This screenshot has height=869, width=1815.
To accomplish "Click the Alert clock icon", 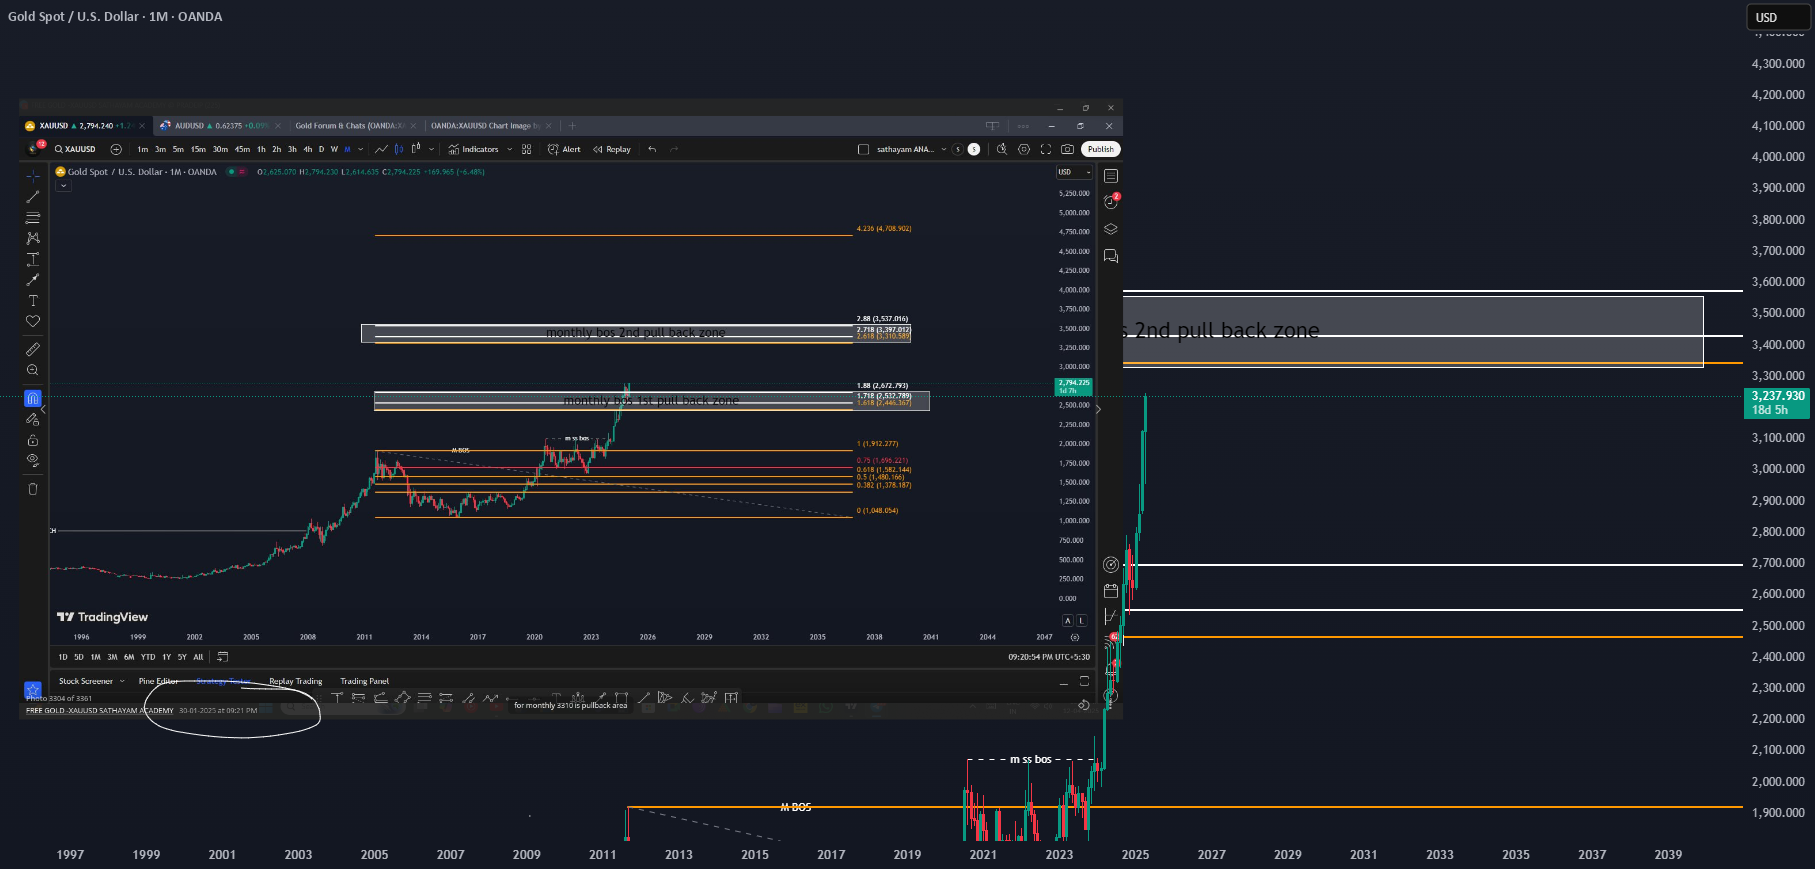I will point(565,149).
